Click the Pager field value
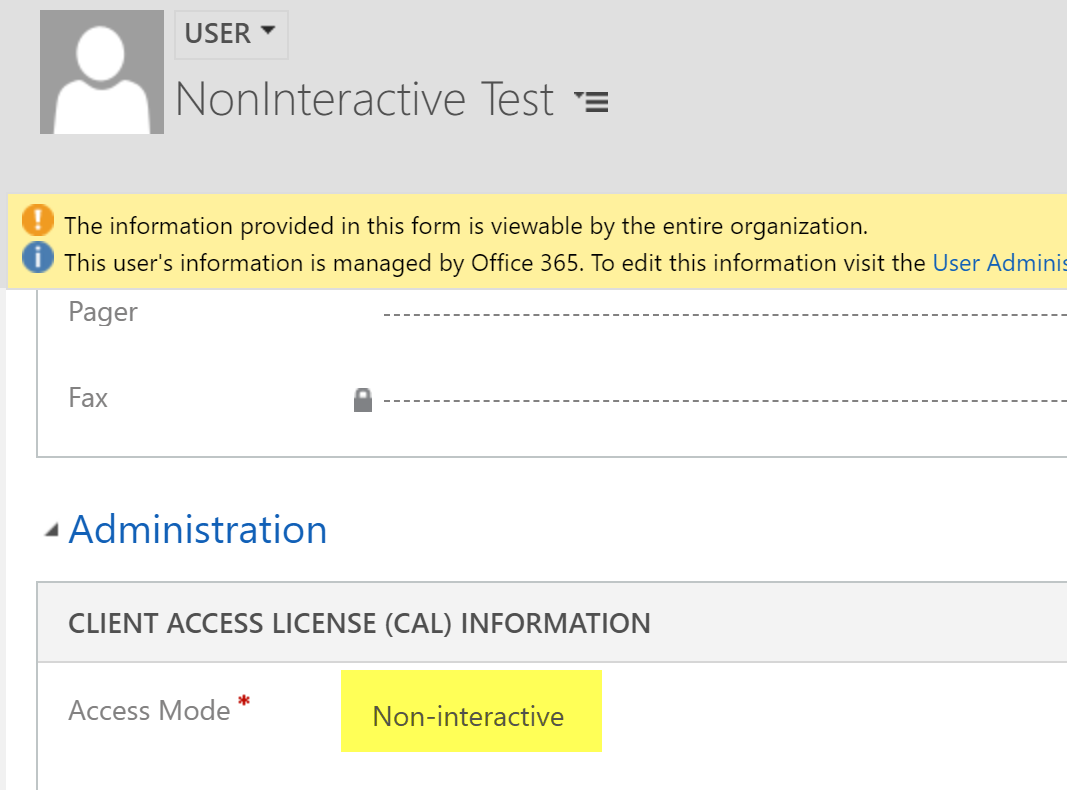 point(725,314)
